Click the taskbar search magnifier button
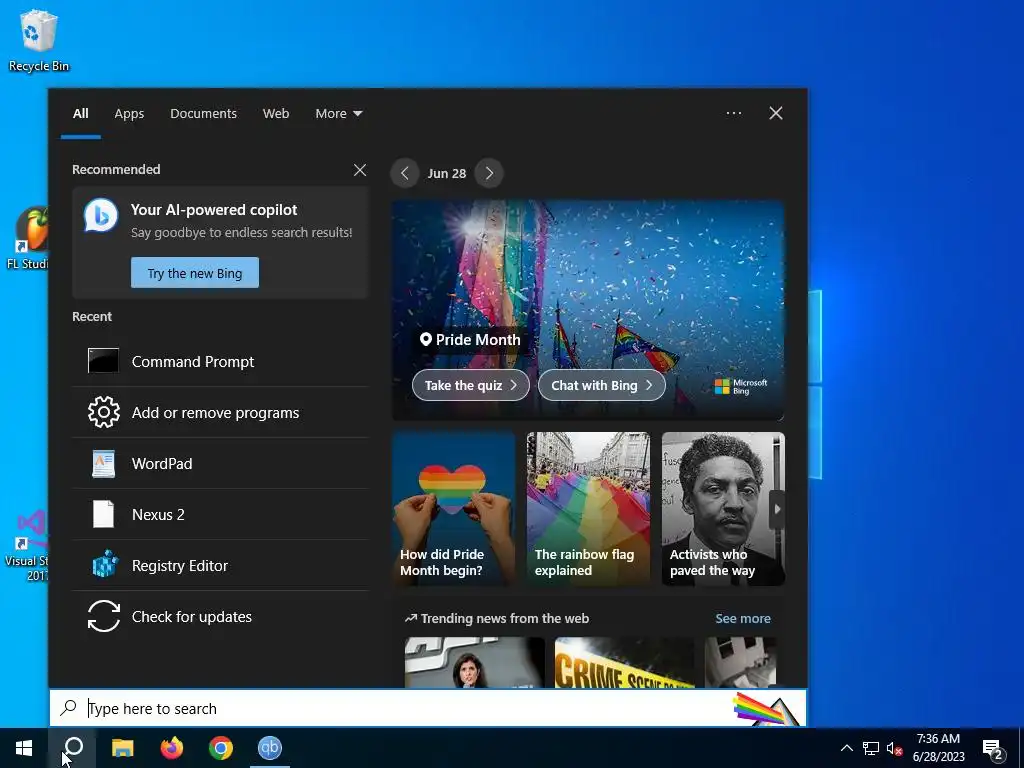 (73, 748)
